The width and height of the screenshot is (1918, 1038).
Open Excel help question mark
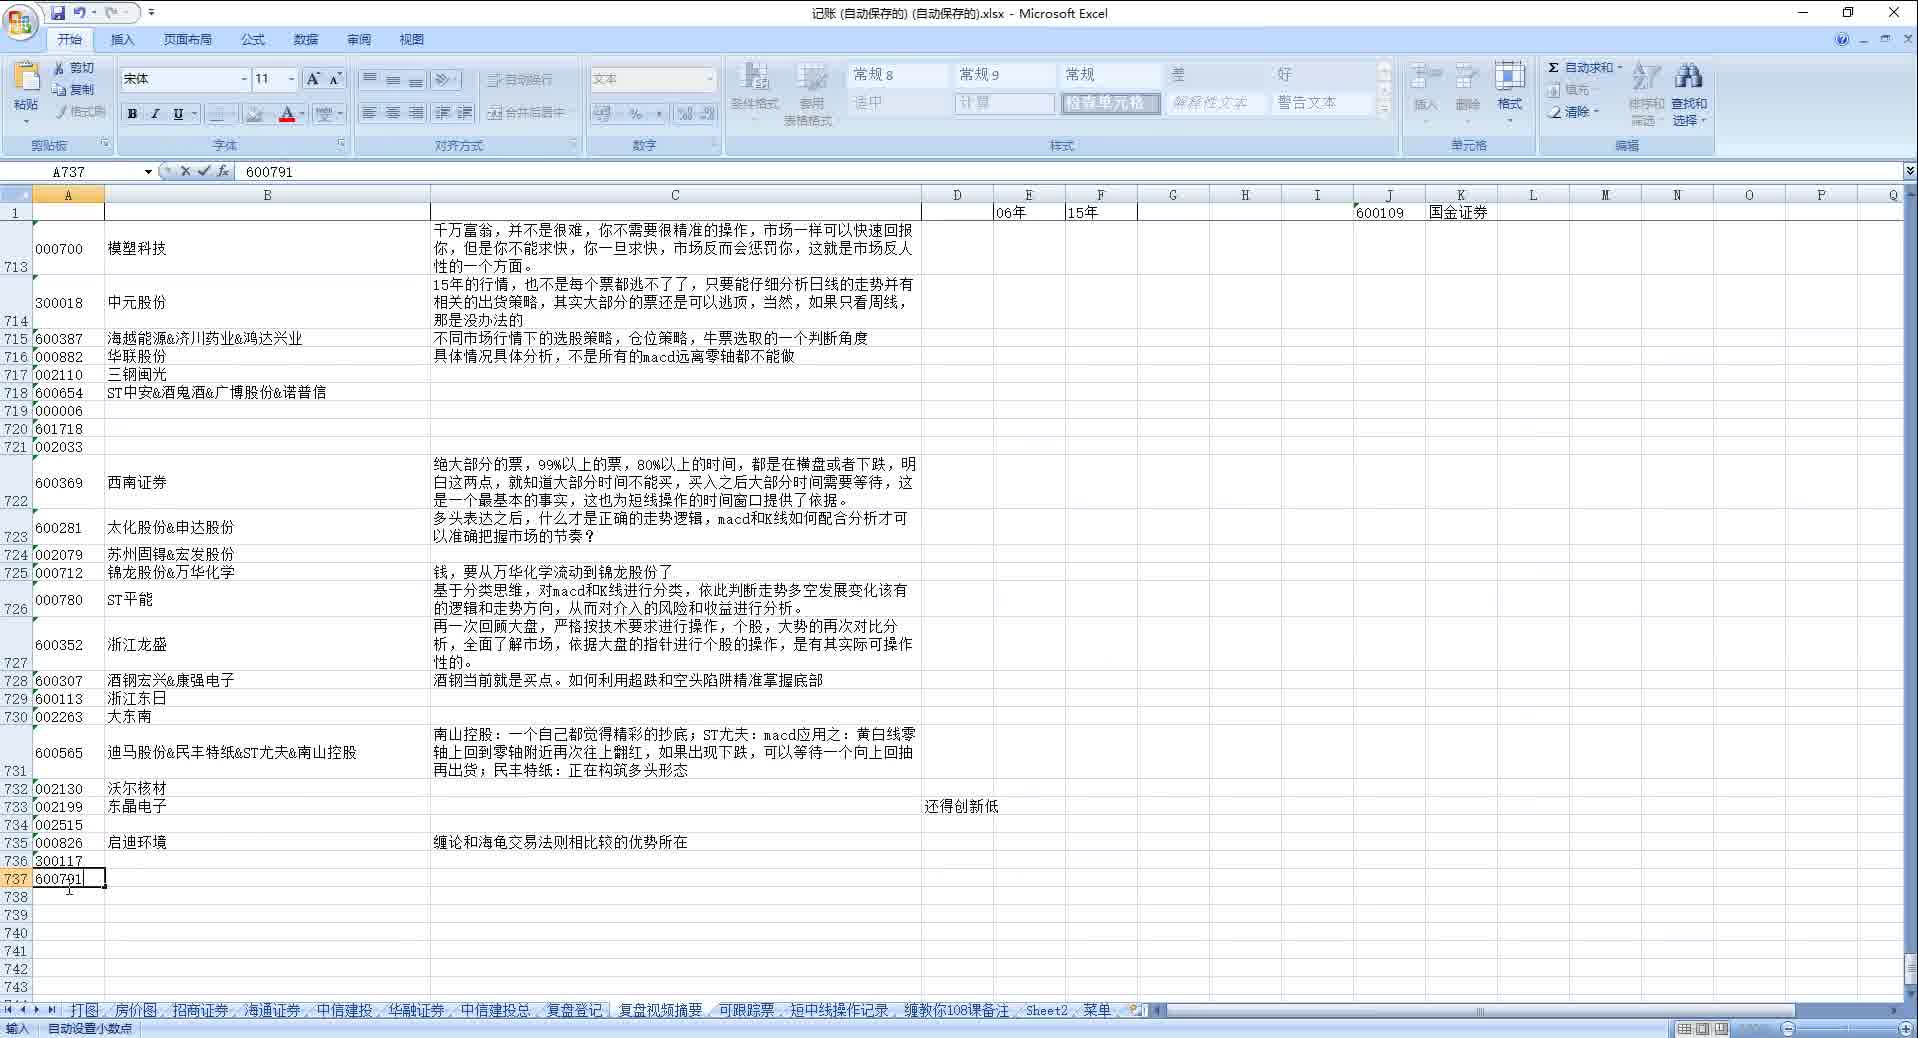[x=1842, y=39]
